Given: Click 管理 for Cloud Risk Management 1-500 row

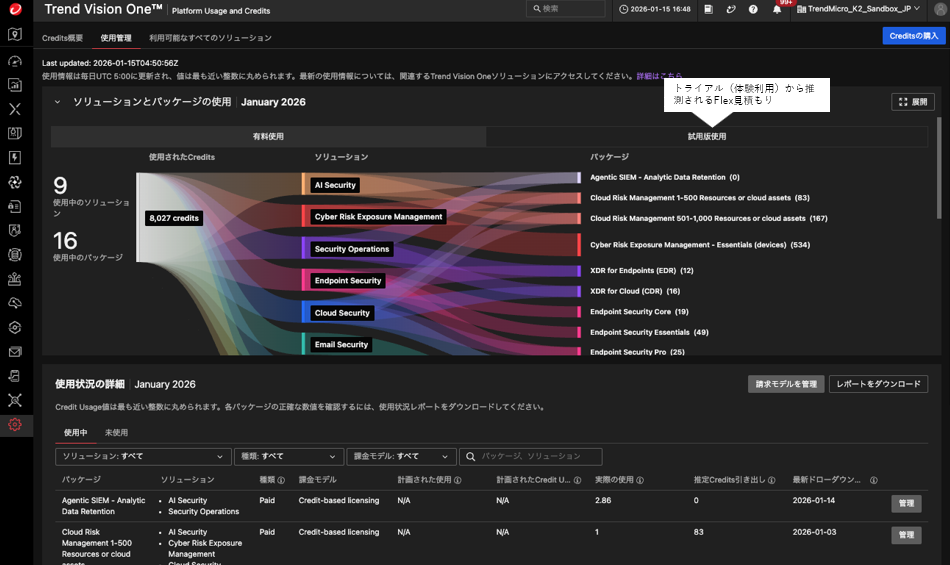Looking at the screenshot, I should [x=906, y=535].
